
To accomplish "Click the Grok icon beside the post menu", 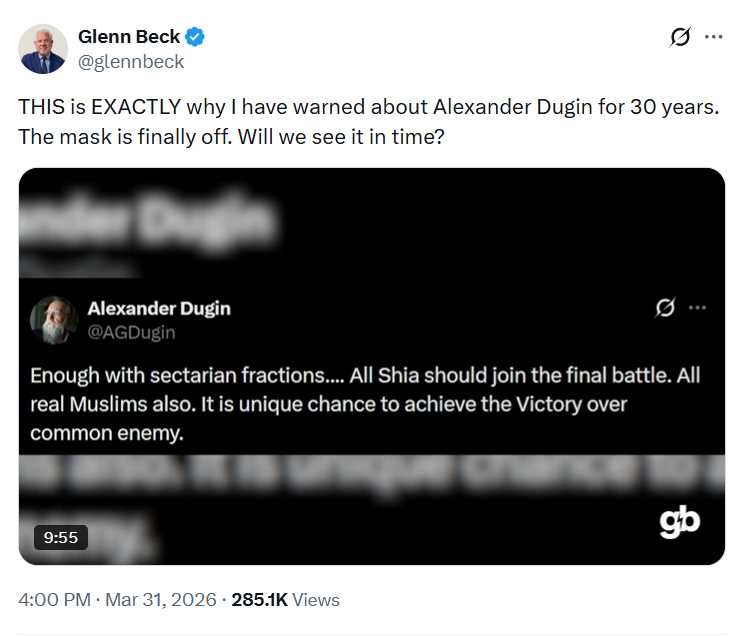I will click(x=680, y=37).
